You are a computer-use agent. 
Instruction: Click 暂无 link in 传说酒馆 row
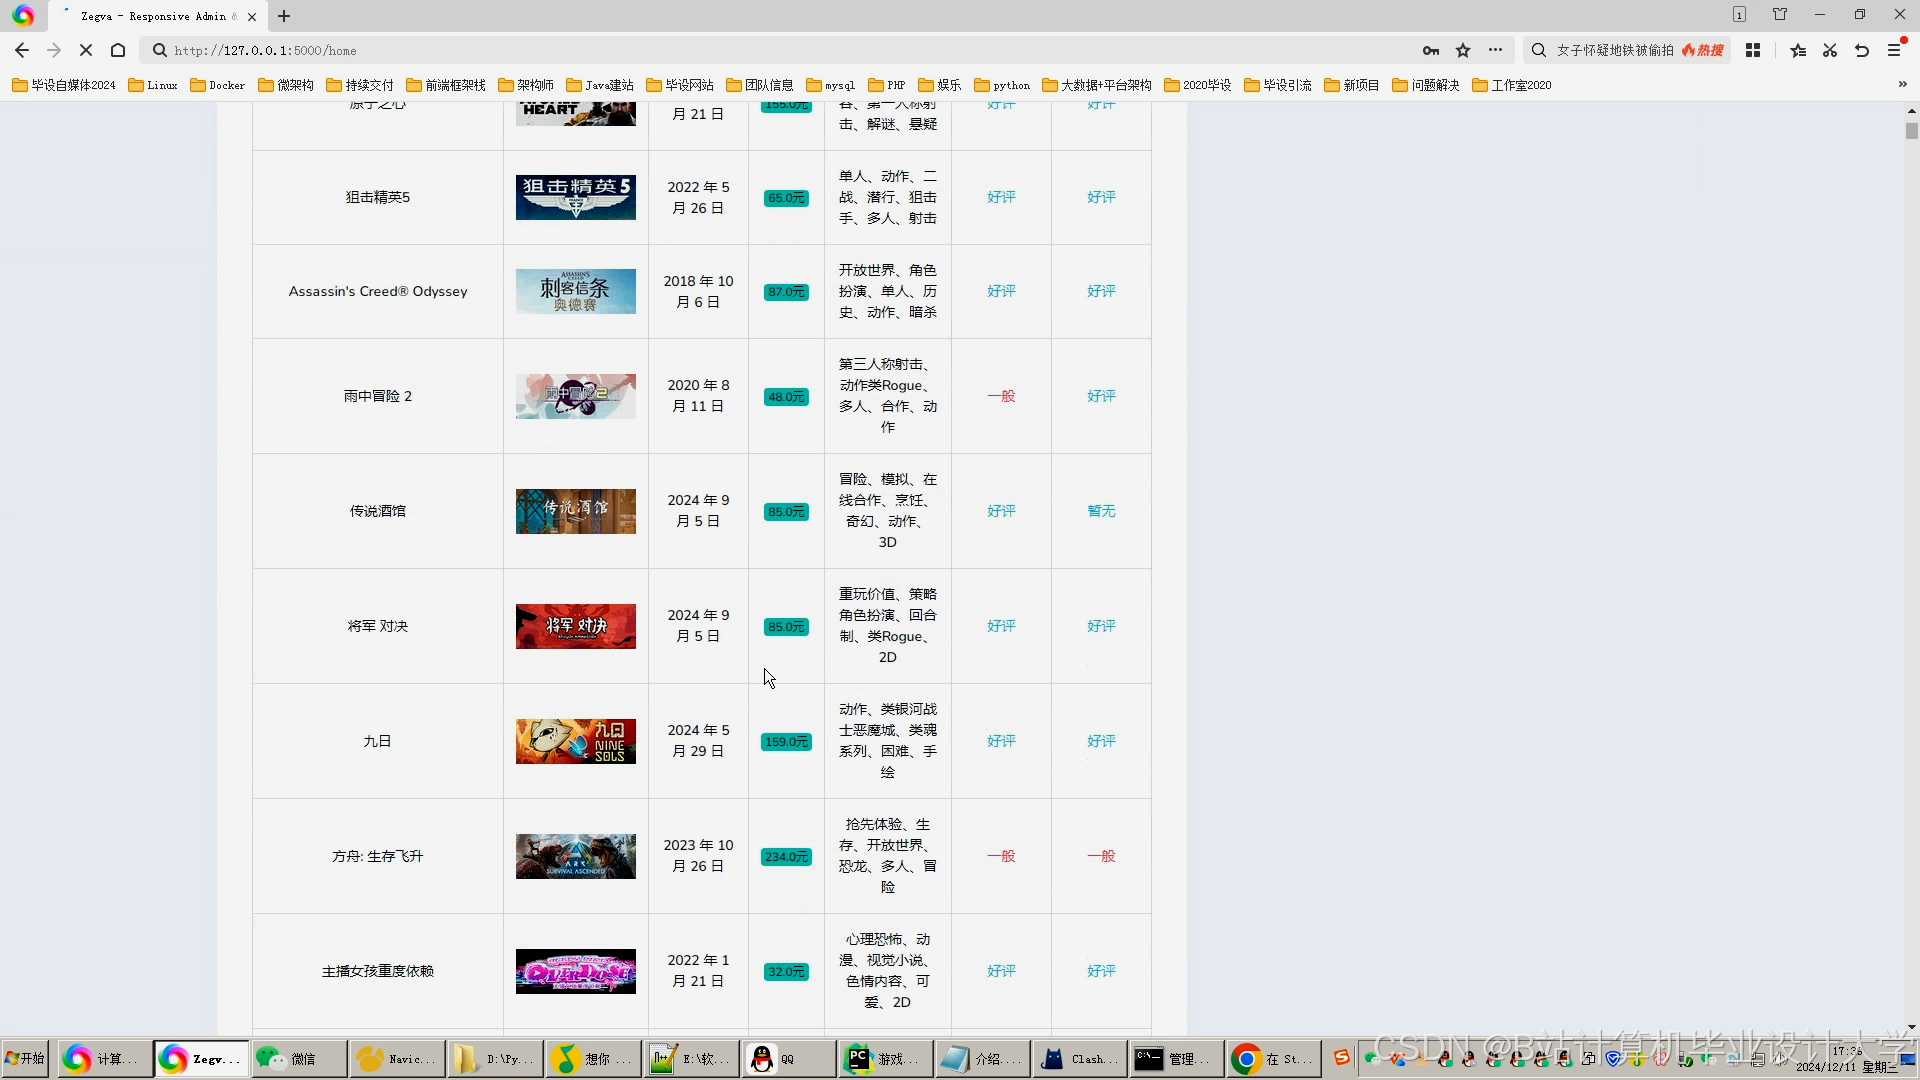click(1101, 511)
